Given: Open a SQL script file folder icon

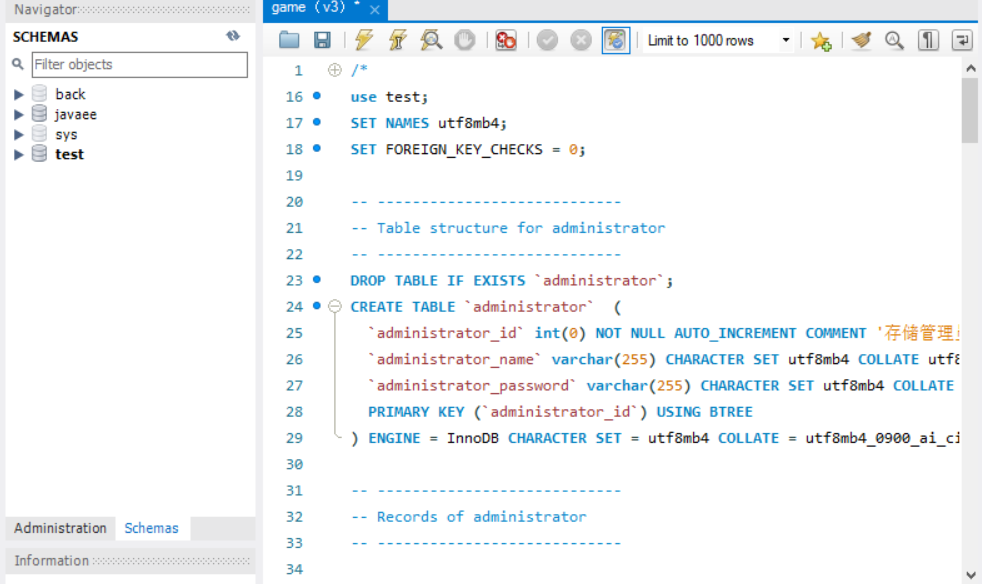Looking at the screenshot, I should (289, 40).
